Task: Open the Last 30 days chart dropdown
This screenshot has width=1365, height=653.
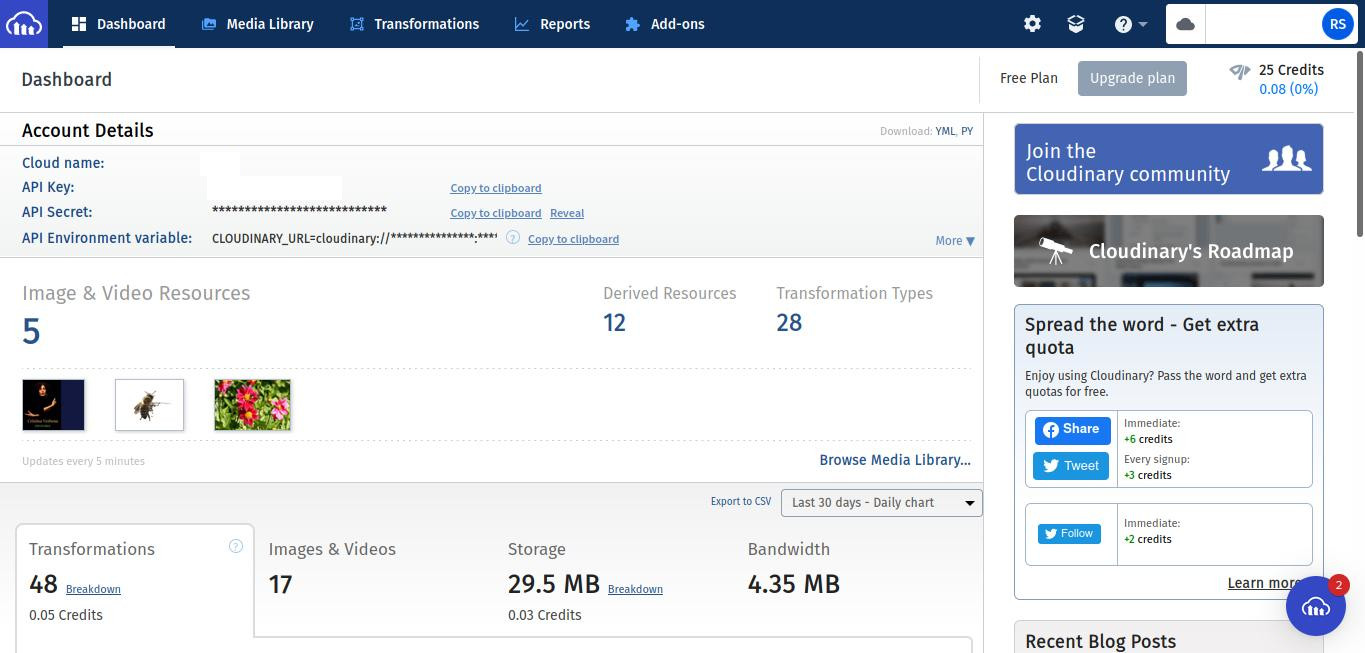Action: (x=882, y=502)
